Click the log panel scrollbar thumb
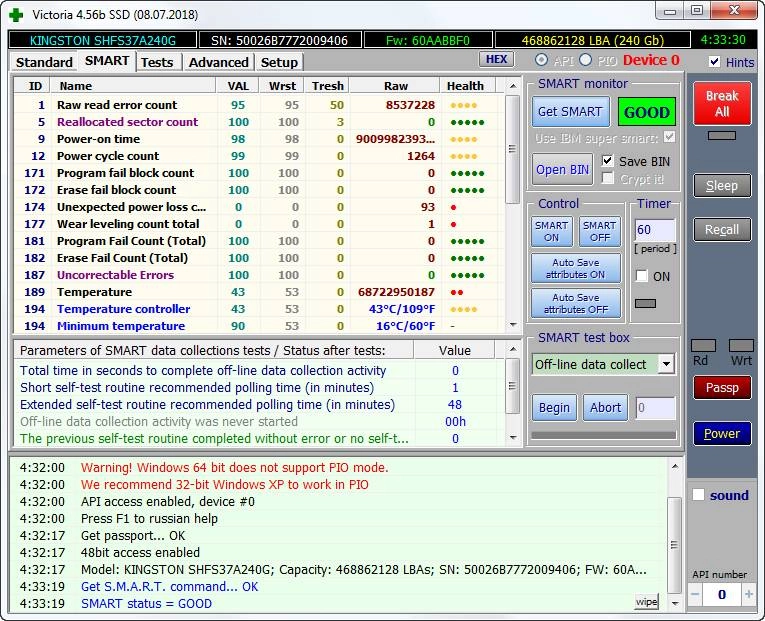Screen dimensions: 765x621 click(674, 545)
